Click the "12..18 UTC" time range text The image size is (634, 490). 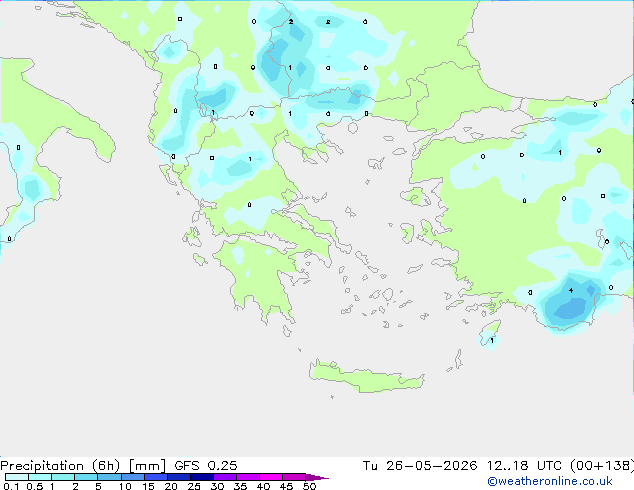[524, 466]
